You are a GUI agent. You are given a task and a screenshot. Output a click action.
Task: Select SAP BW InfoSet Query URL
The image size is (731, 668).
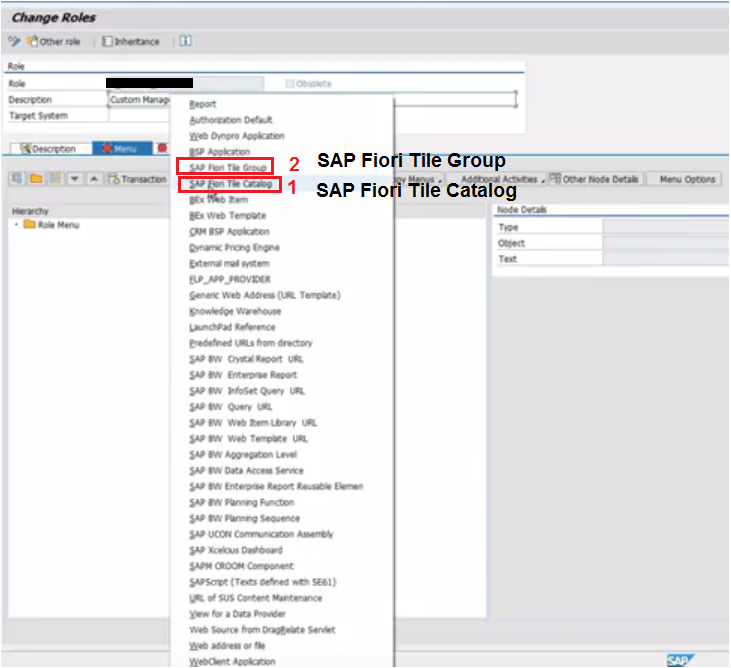[247, 391]
